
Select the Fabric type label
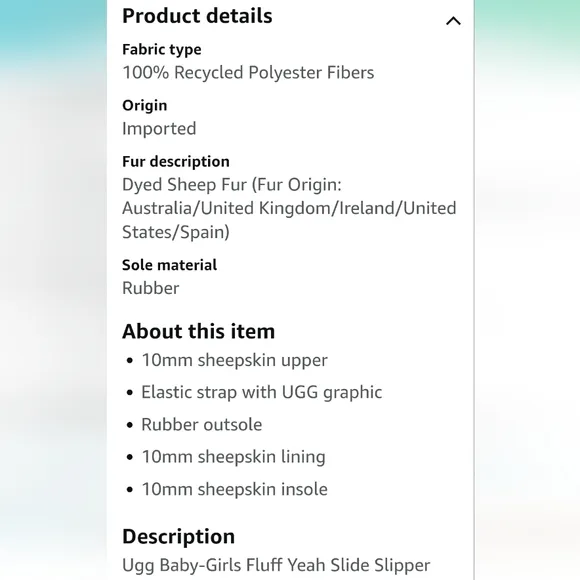click(x=162, y=50)
